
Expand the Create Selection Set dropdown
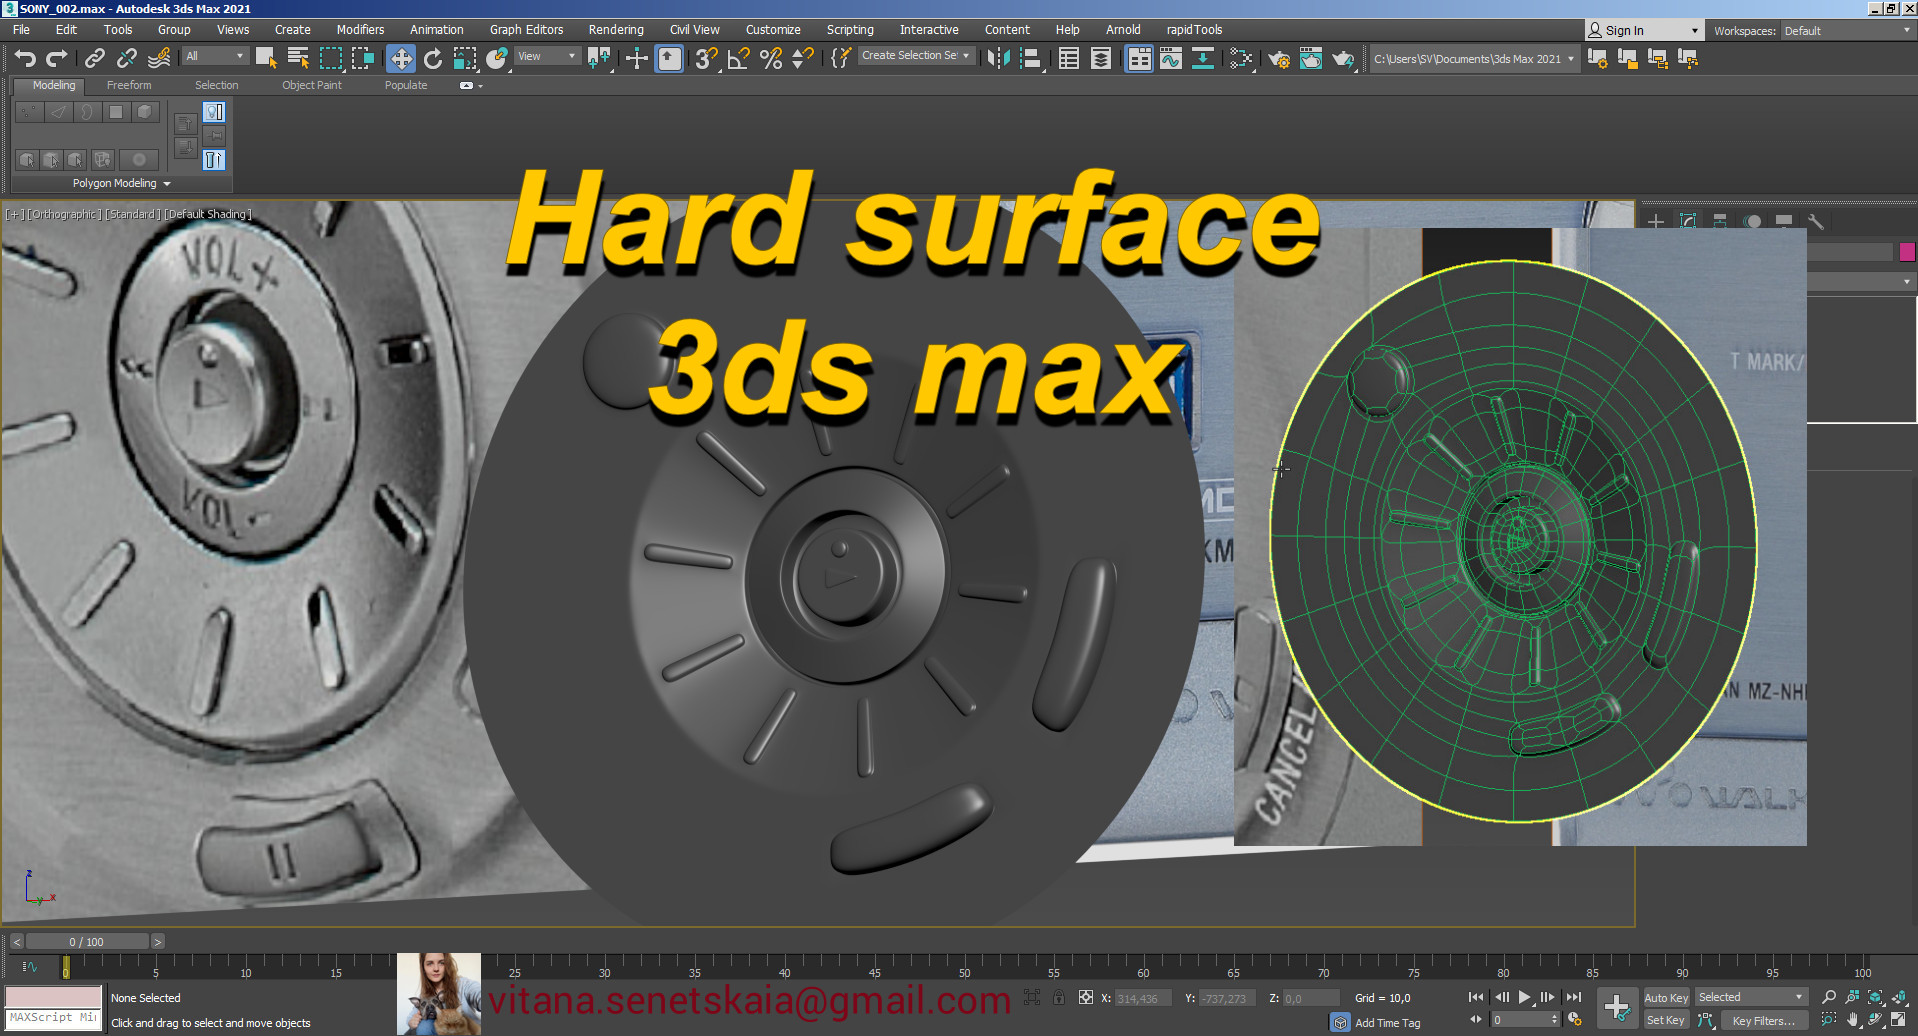(916, 55)
